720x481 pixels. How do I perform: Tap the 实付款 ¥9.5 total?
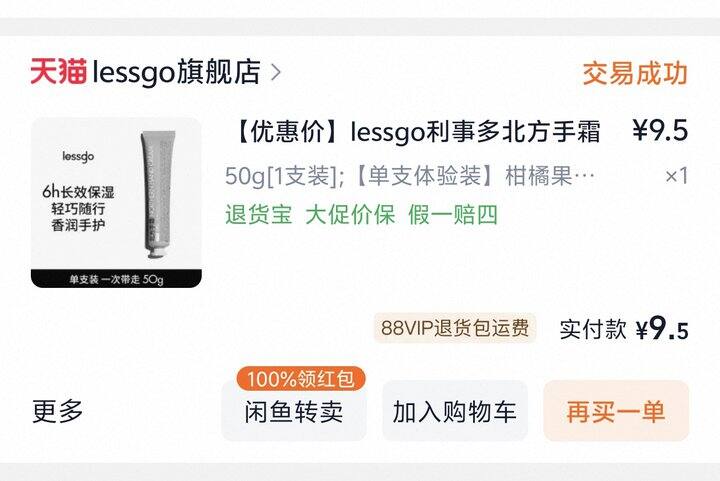pos(624,329)
